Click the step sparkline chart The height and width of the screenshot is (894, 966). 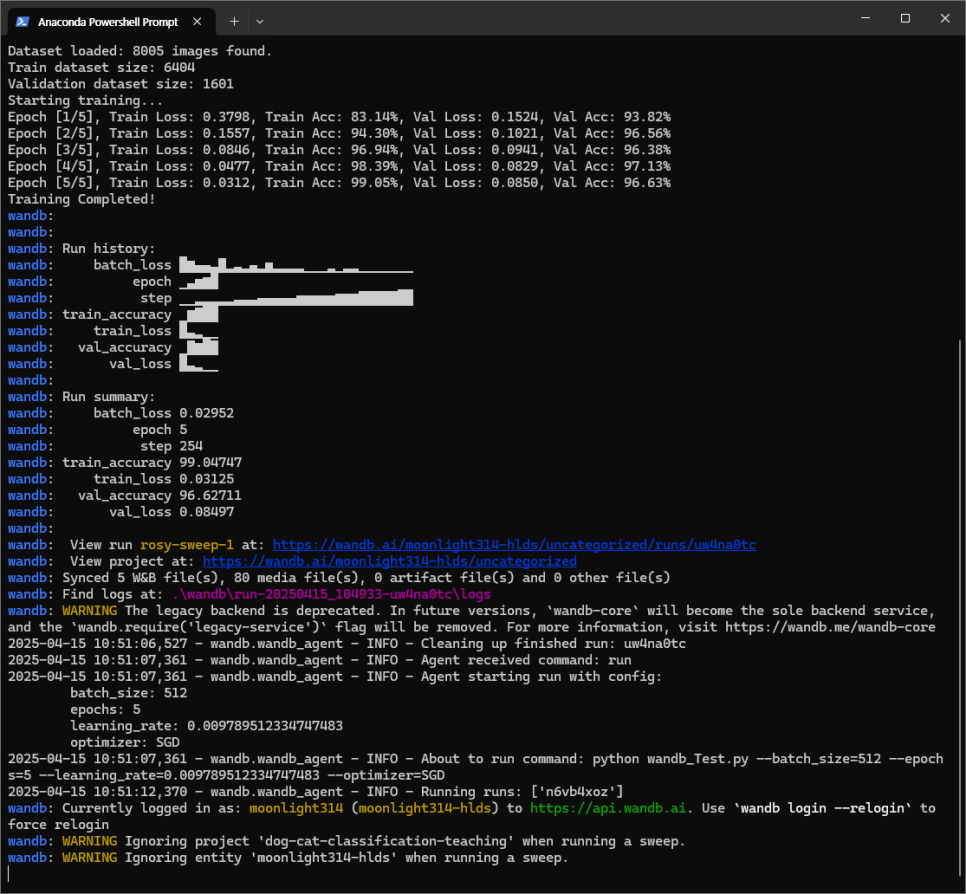(296, 298)
